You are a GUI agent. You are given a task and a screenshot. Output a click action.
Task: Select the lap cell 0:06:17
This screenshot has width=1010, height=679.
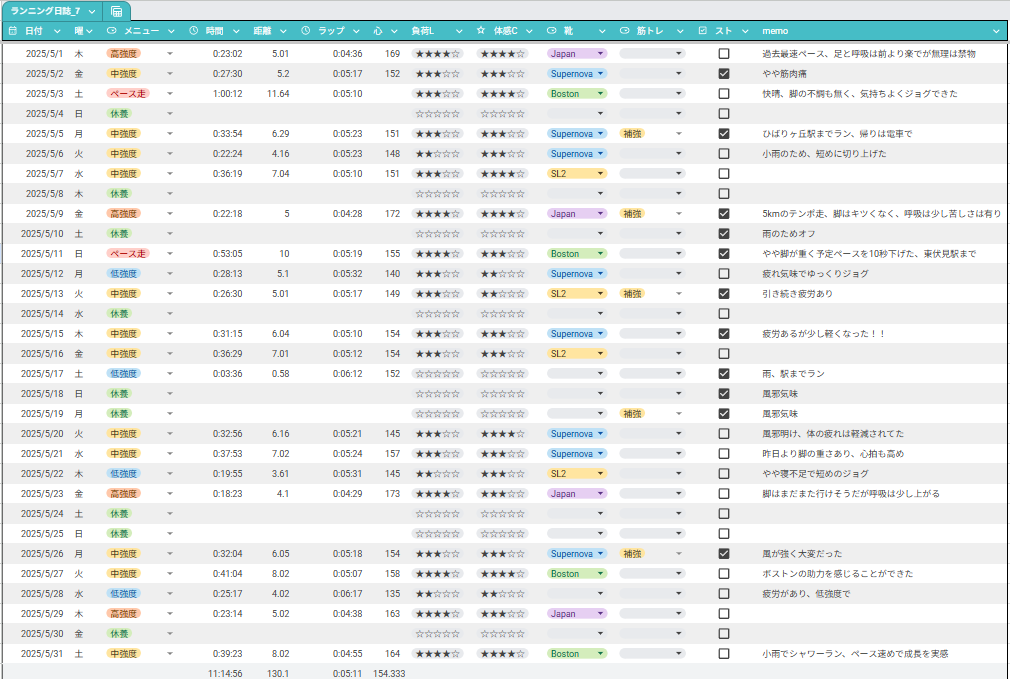click(347, 593)
